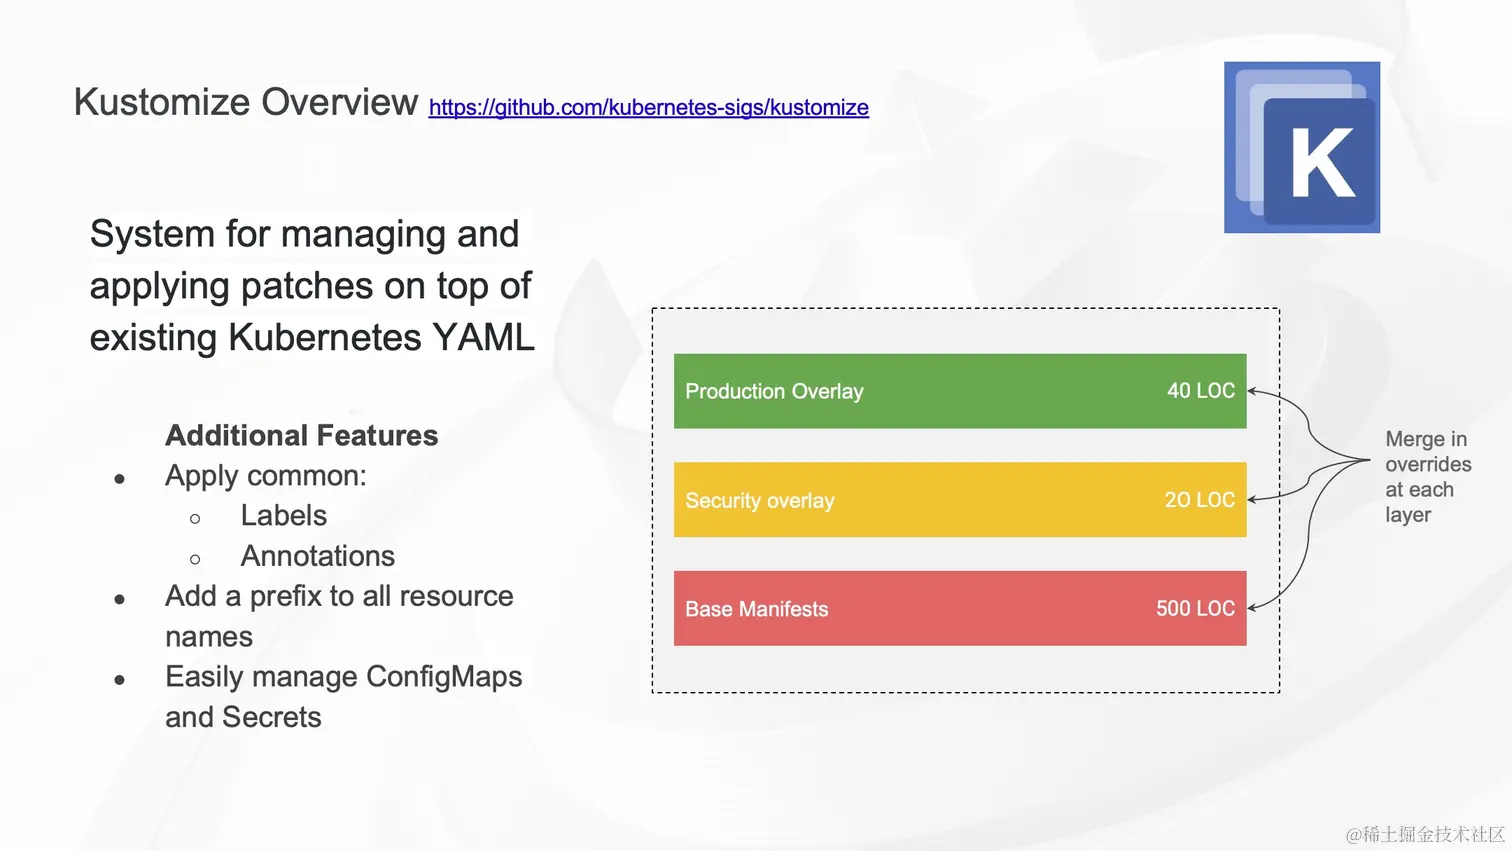1512x851 pixels.
Task: Click the '500 LOC' value
Action: click(1196, 609)
